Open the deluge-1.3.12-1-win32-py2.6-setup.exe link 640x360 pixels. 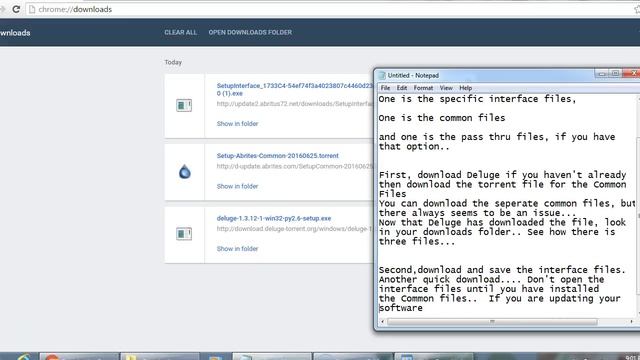point(274,218)
